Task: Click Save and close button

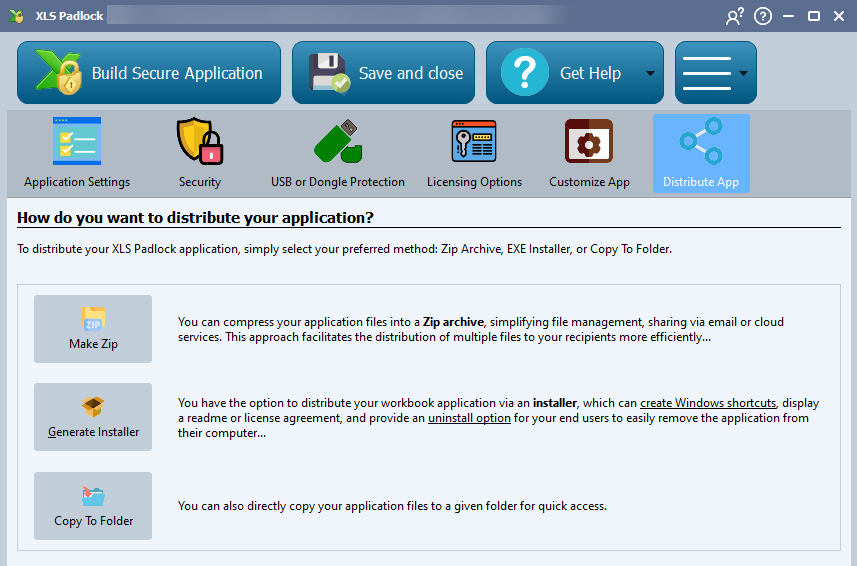Action: [383, 73]
